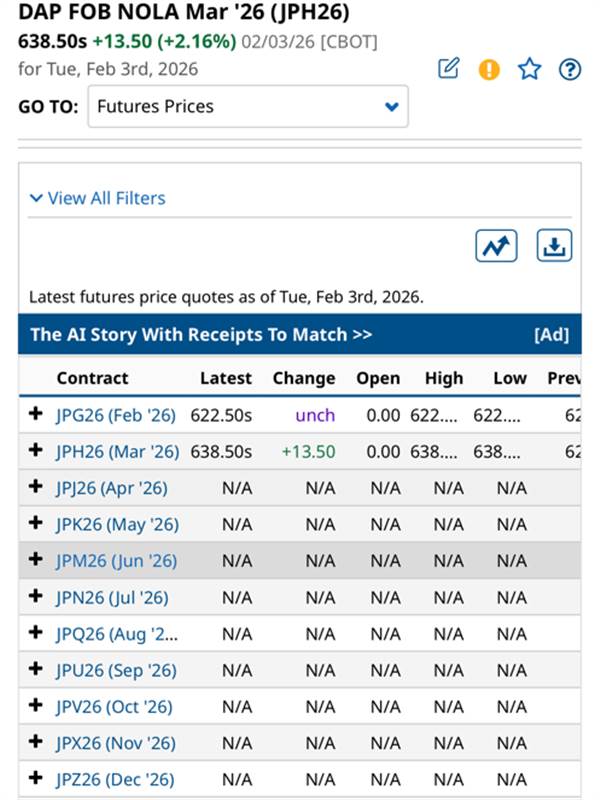
Task: Expand the JPM26 (Jun '26) row plus icon
Action: tap(37, 560)
